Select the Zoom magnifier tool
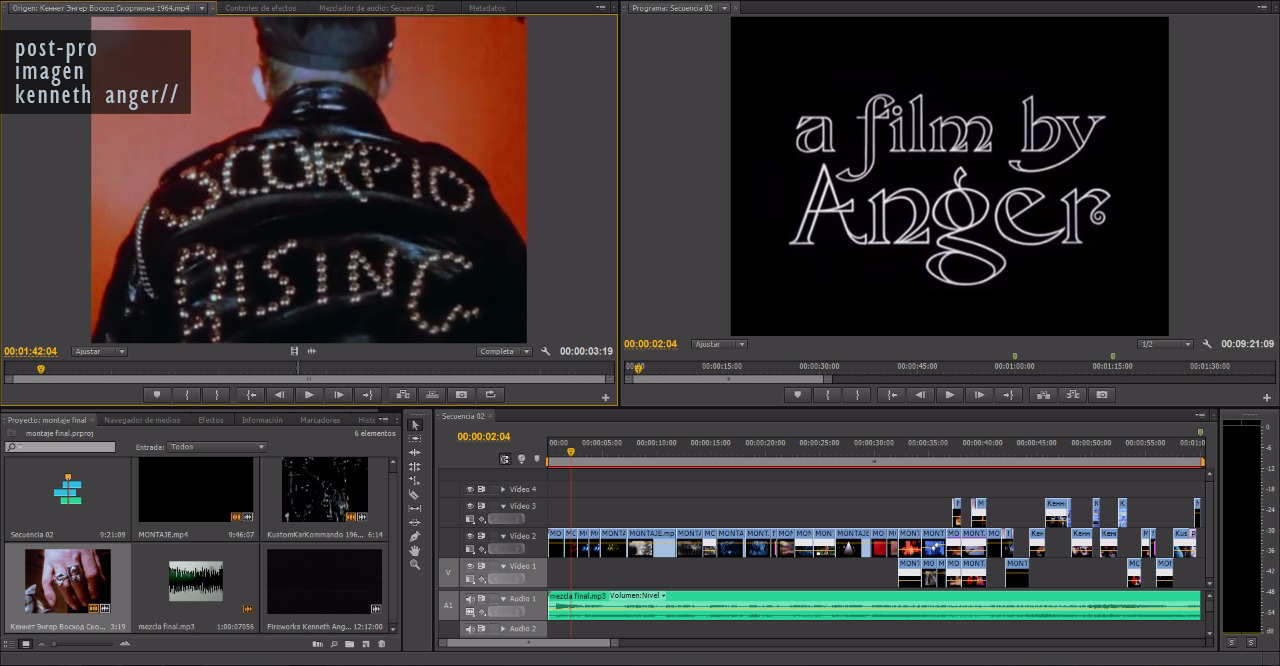This screenshot has width=1280, height=666. pyautogui.click(x=415, y=565)
